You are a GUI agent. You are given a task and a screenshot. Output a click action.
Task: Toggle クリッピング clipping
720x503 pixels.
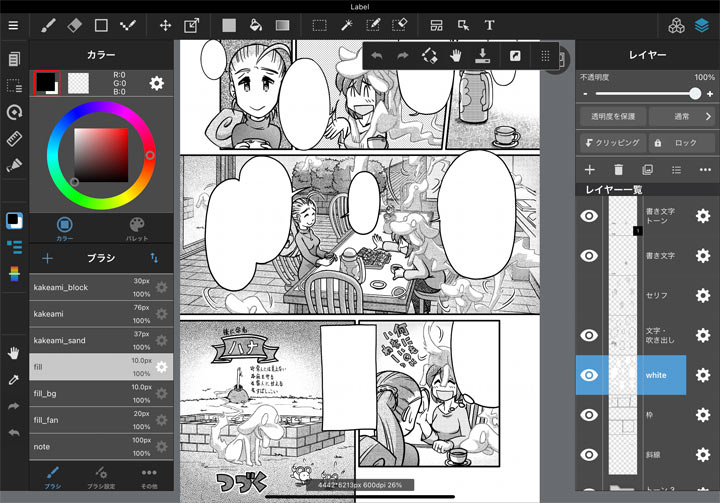tap(613, 143)
